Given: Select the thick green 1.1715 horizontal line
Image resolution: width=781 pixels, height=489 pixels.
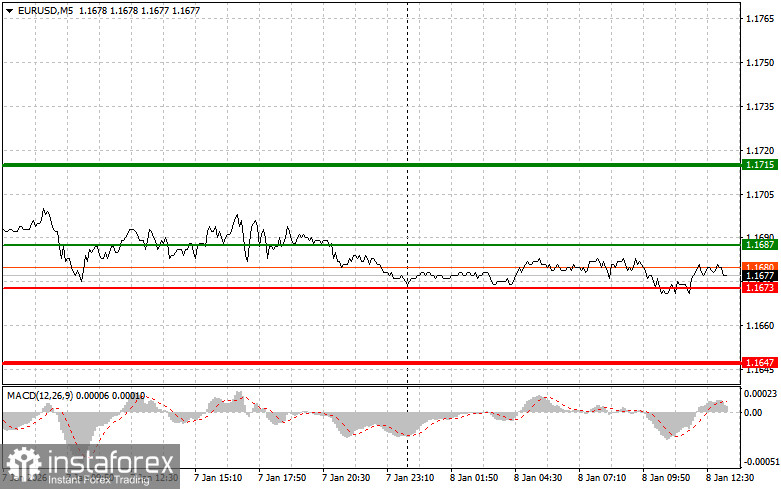Looking at the screenshot, I should pos(372,165).
